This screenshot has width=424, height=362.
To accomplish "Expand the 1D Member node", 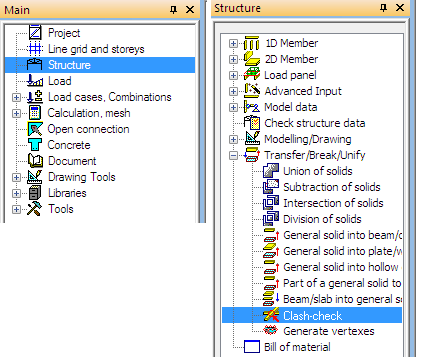I will (233, 43).
